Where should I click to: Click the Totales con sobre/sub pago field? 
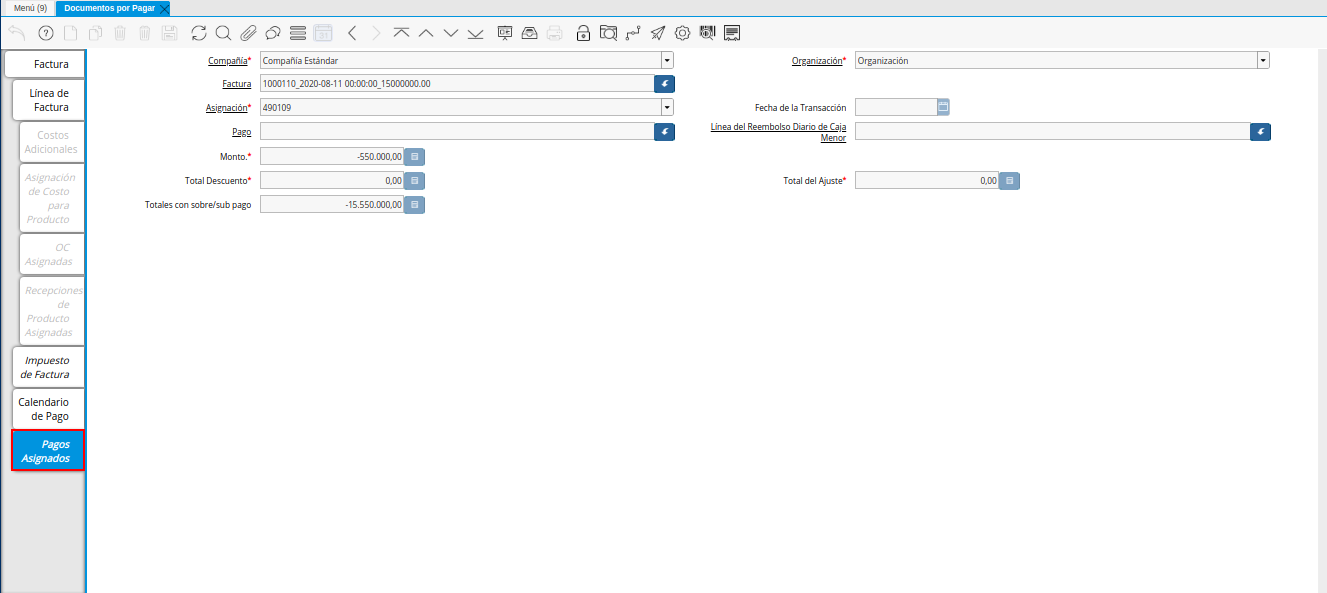[x=332, y=205]
